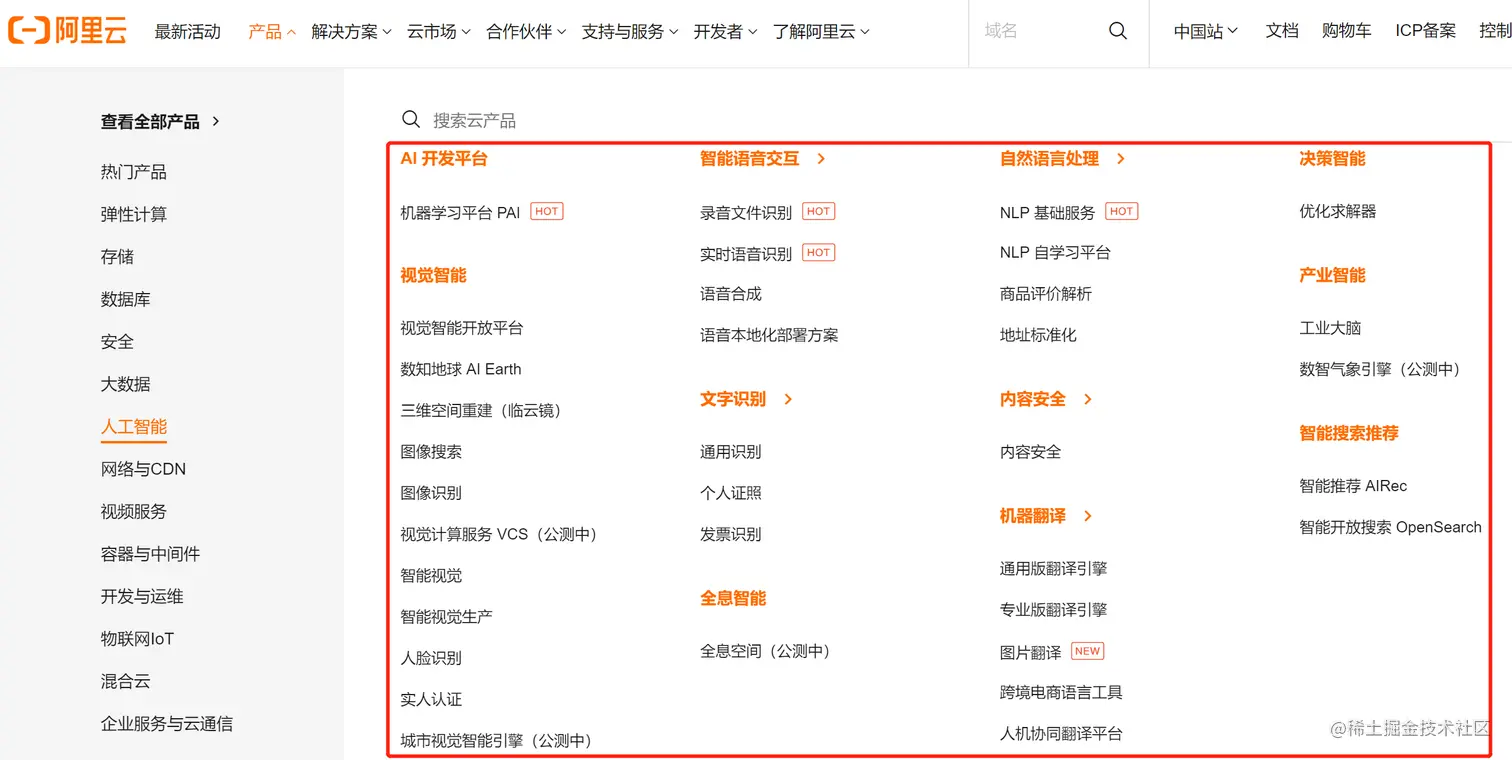The image size is (1512, 760).
Task: Select 网络与CDN category
Action: (143, 469)
